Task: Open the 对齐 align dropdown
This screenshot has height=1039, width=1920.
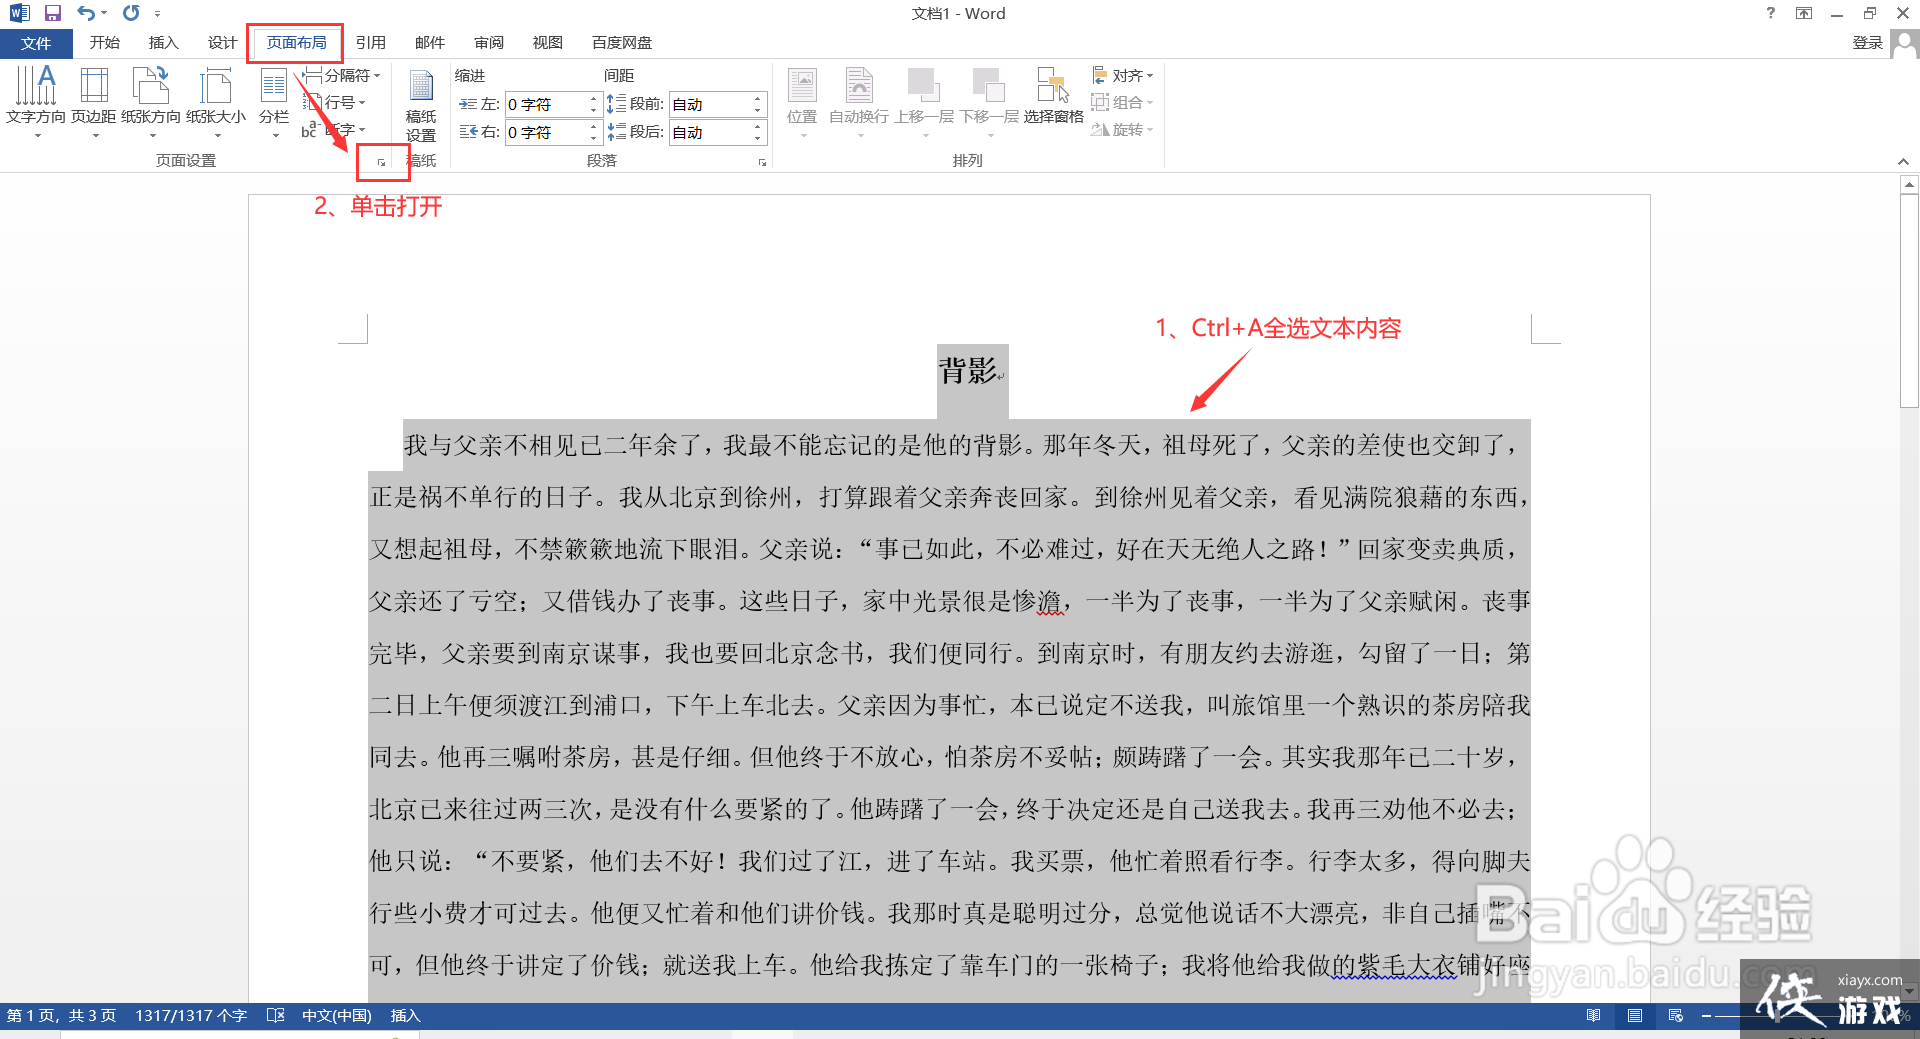Action: tap(1123, 76)
